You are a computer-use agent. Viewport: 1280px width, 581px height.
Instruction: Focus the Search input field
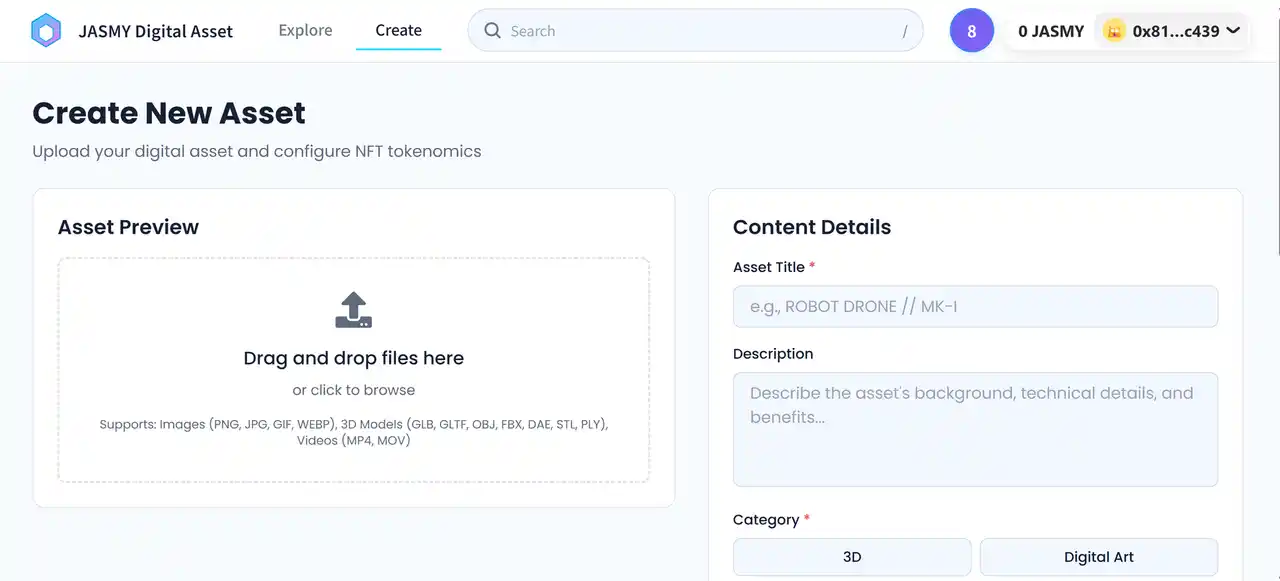[700, 31]
